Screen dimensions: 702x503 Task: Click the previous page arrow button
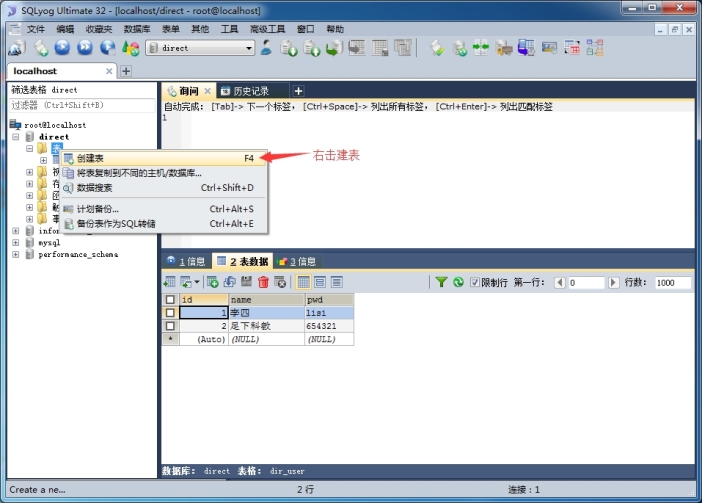tap(560, 282)
